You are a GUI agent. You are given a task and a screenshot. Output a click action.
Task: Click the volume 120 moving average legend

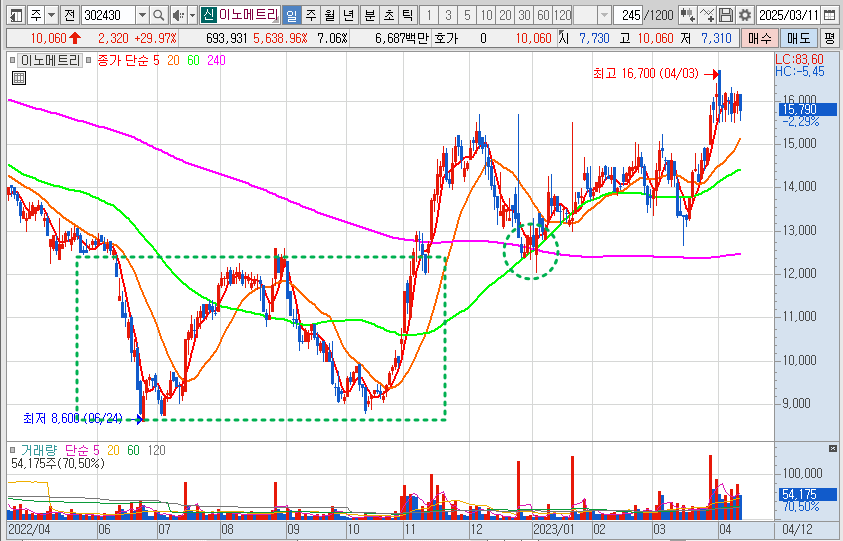pos(156,450)
